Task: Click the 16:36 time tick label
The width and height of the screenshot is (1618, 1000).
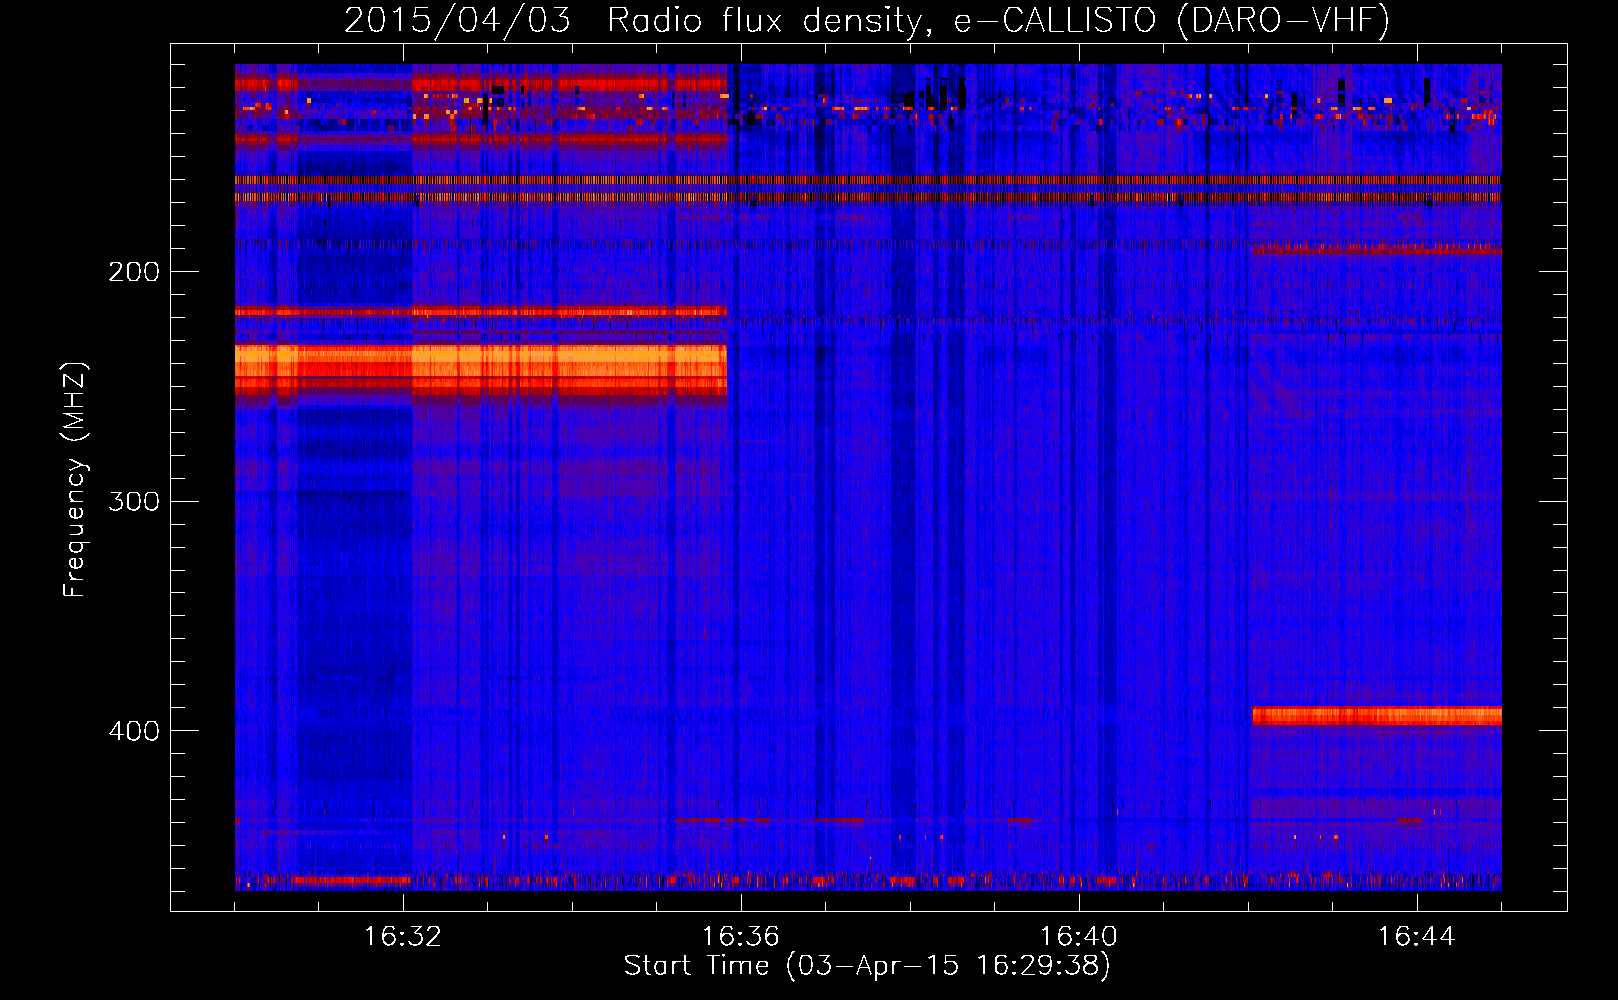Action: tap(741, 937)
